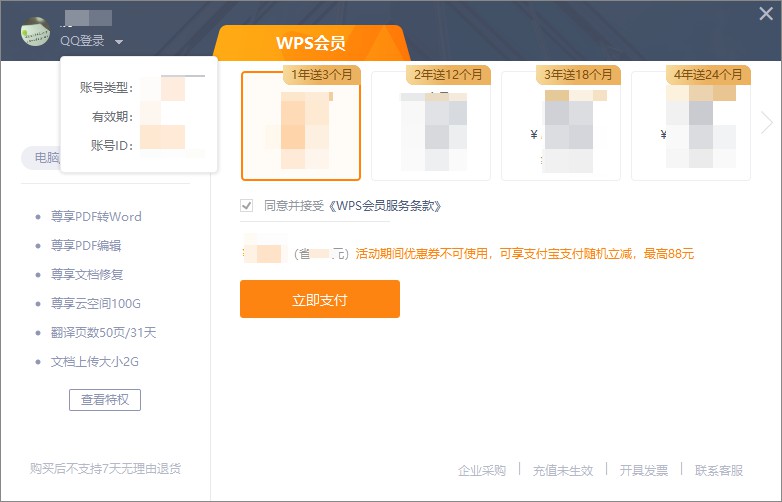The height and width of the screenshot is (502, 782).
Task: Toggle the 同意并接受 agreement checkbox
Action: tap(246, 205)
